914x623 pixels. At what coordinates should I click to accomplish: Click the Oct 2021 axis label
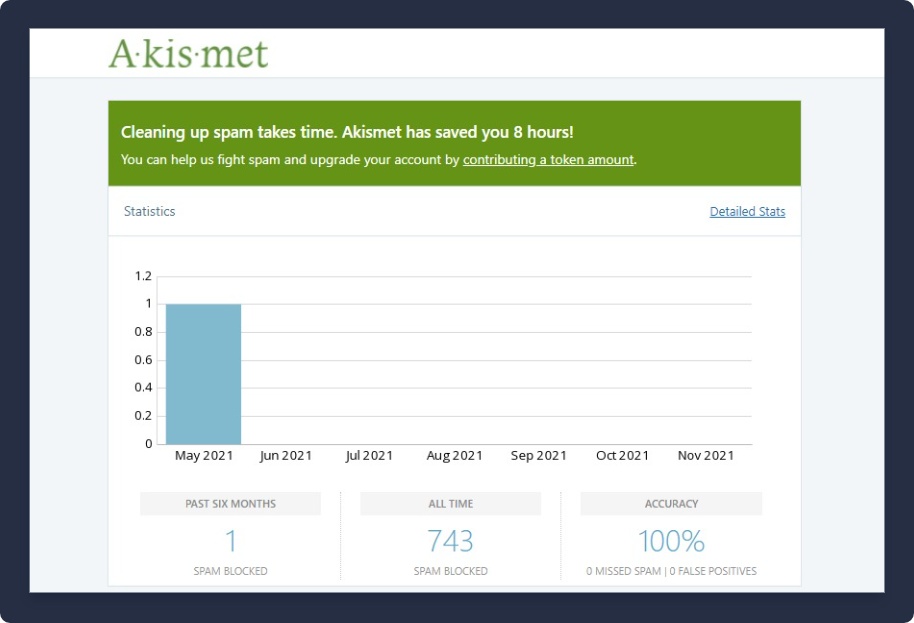pos(622,456)
